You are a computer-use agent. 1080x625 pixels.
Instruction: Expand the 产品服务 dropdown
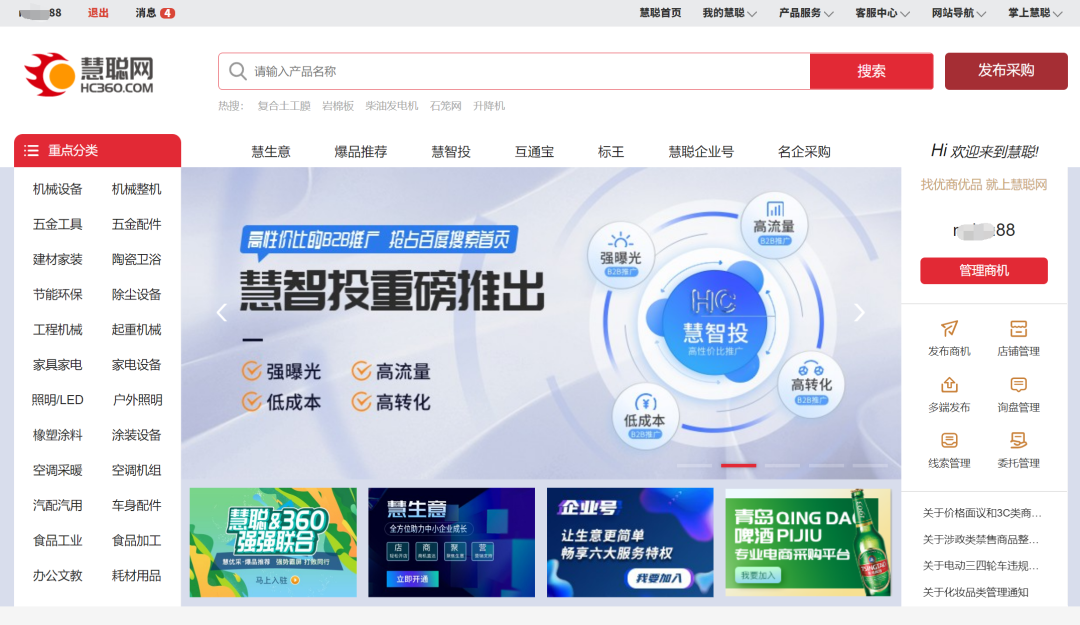click(806, 13)
